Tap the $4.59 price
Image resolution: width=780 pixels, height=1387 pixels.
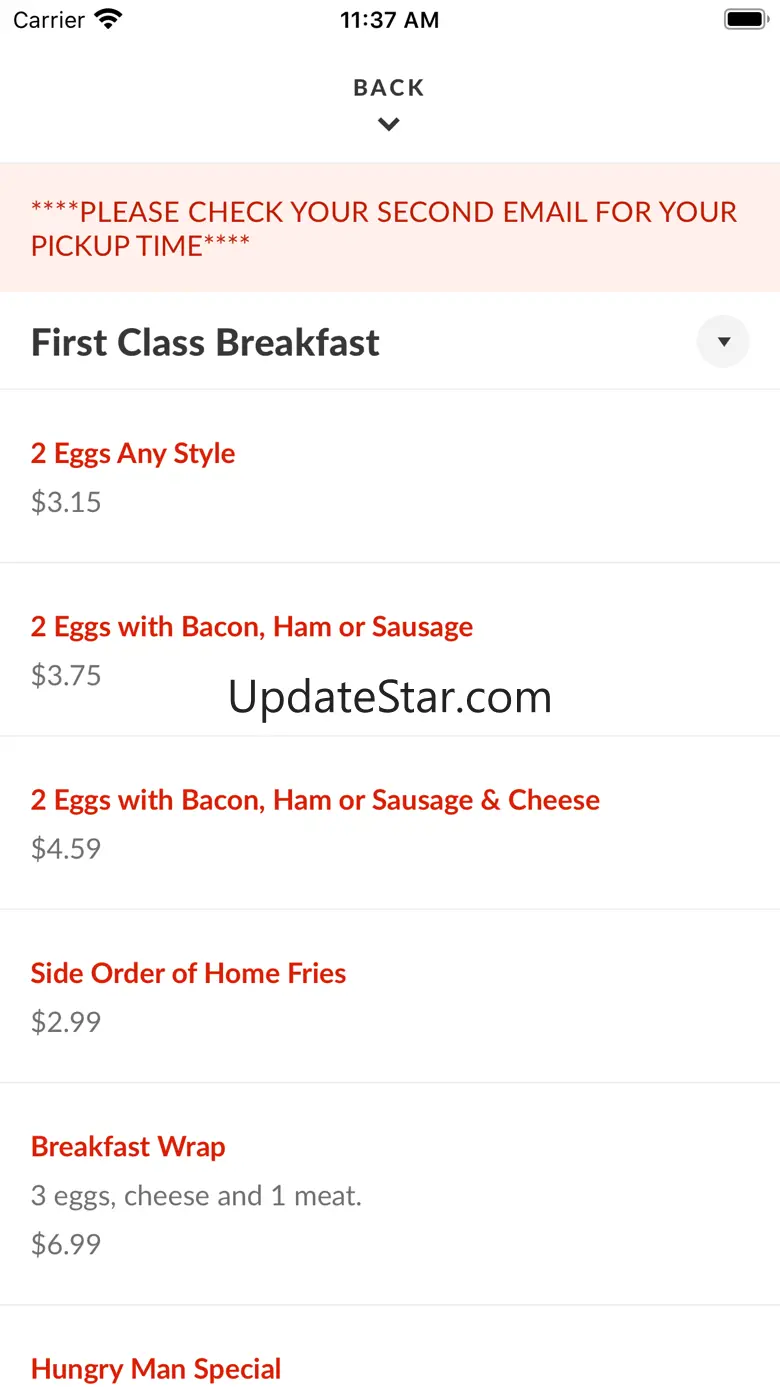click(x=66, y=849)
